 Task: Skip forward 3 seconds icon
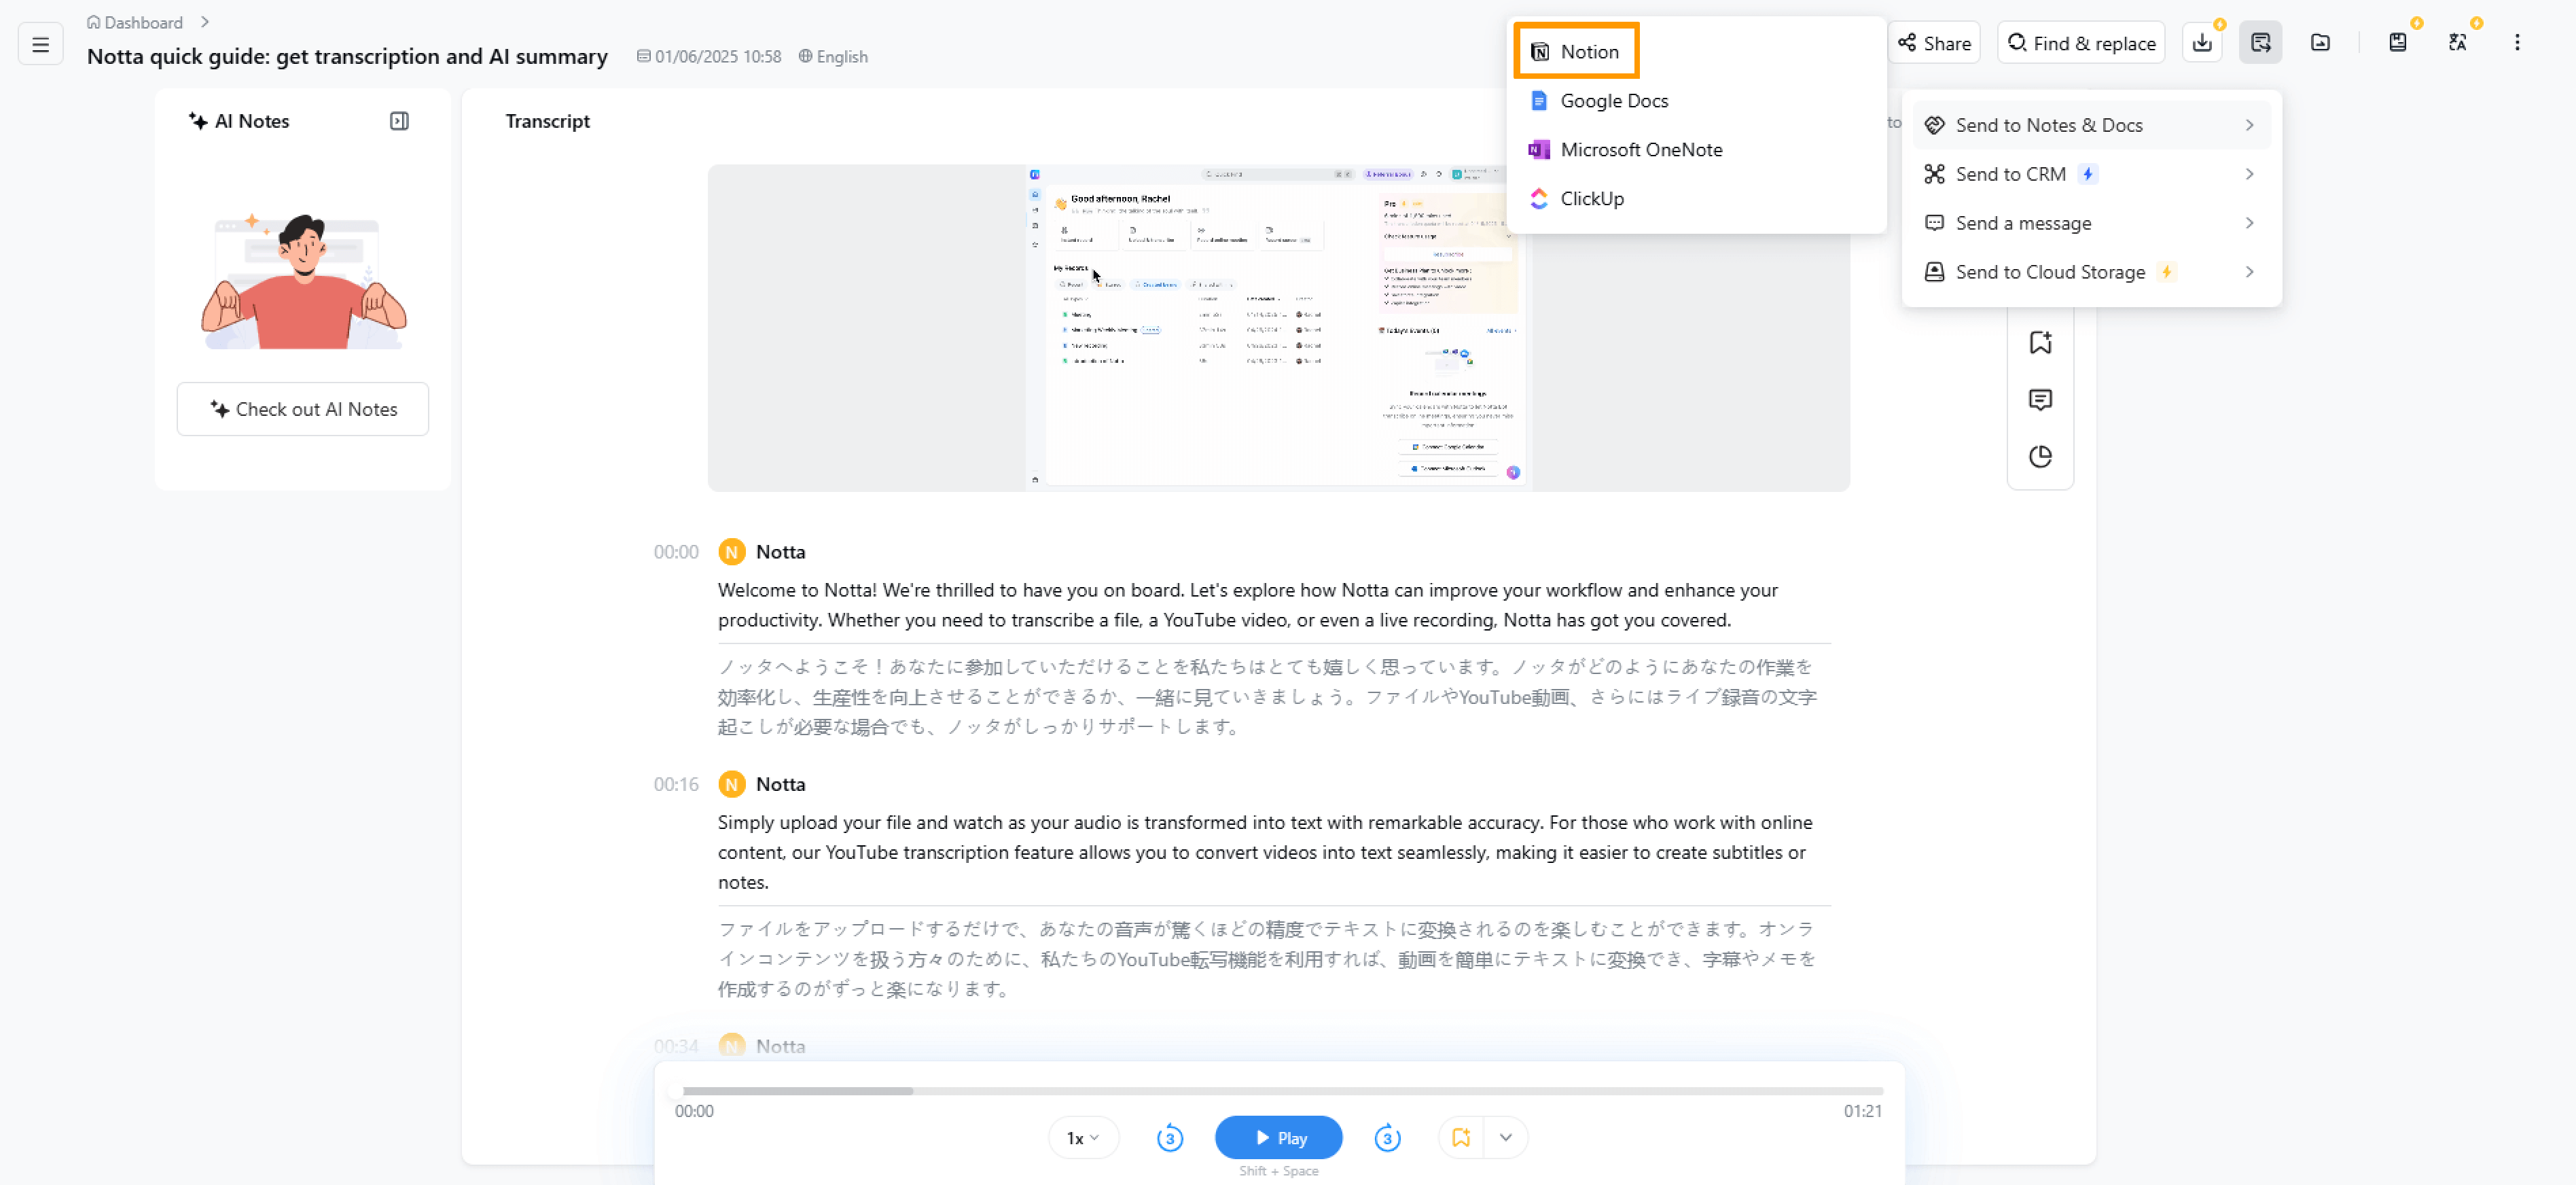(1387, 1138)
